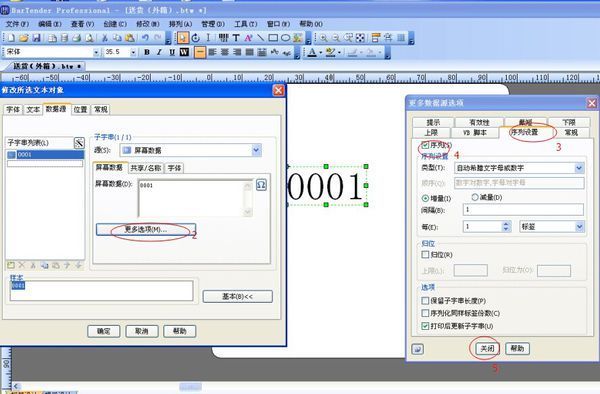This screenshot has width=600, height=394.
Task: Select the rectangle drawing tool
Action: [x=273, y=38]
